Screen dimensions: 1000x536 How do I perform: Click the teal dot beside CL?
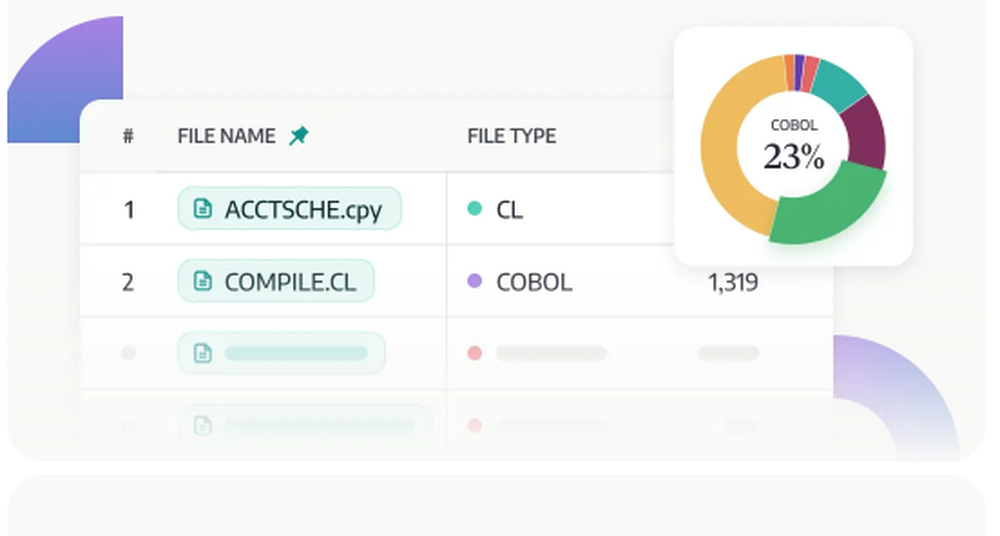pos(474,208)
